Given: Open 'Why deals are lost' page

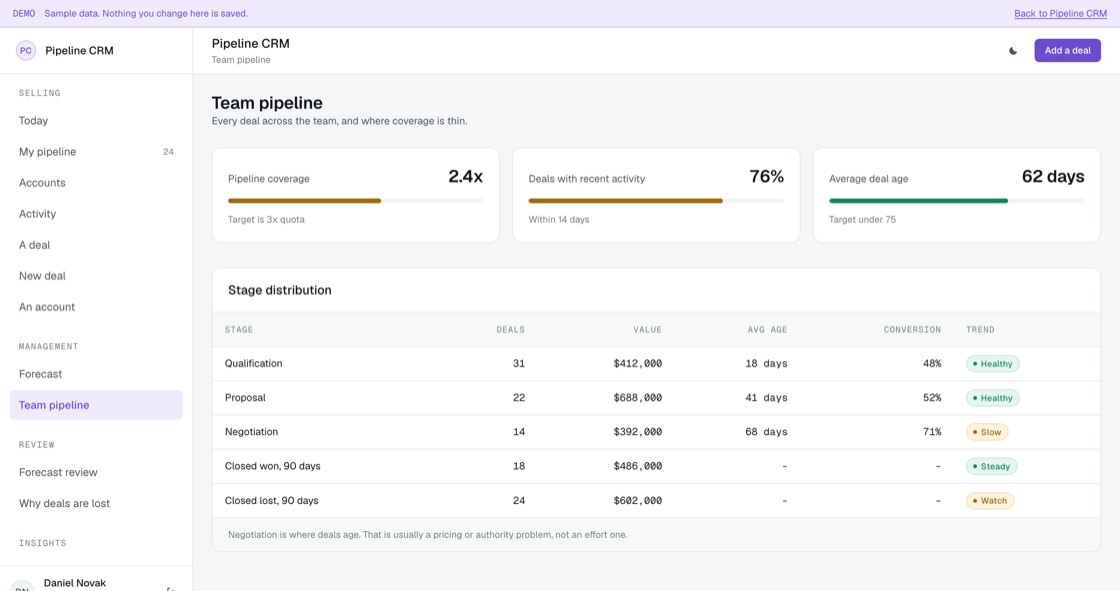Looking at the screenshot, I should [x=96, y=503].
